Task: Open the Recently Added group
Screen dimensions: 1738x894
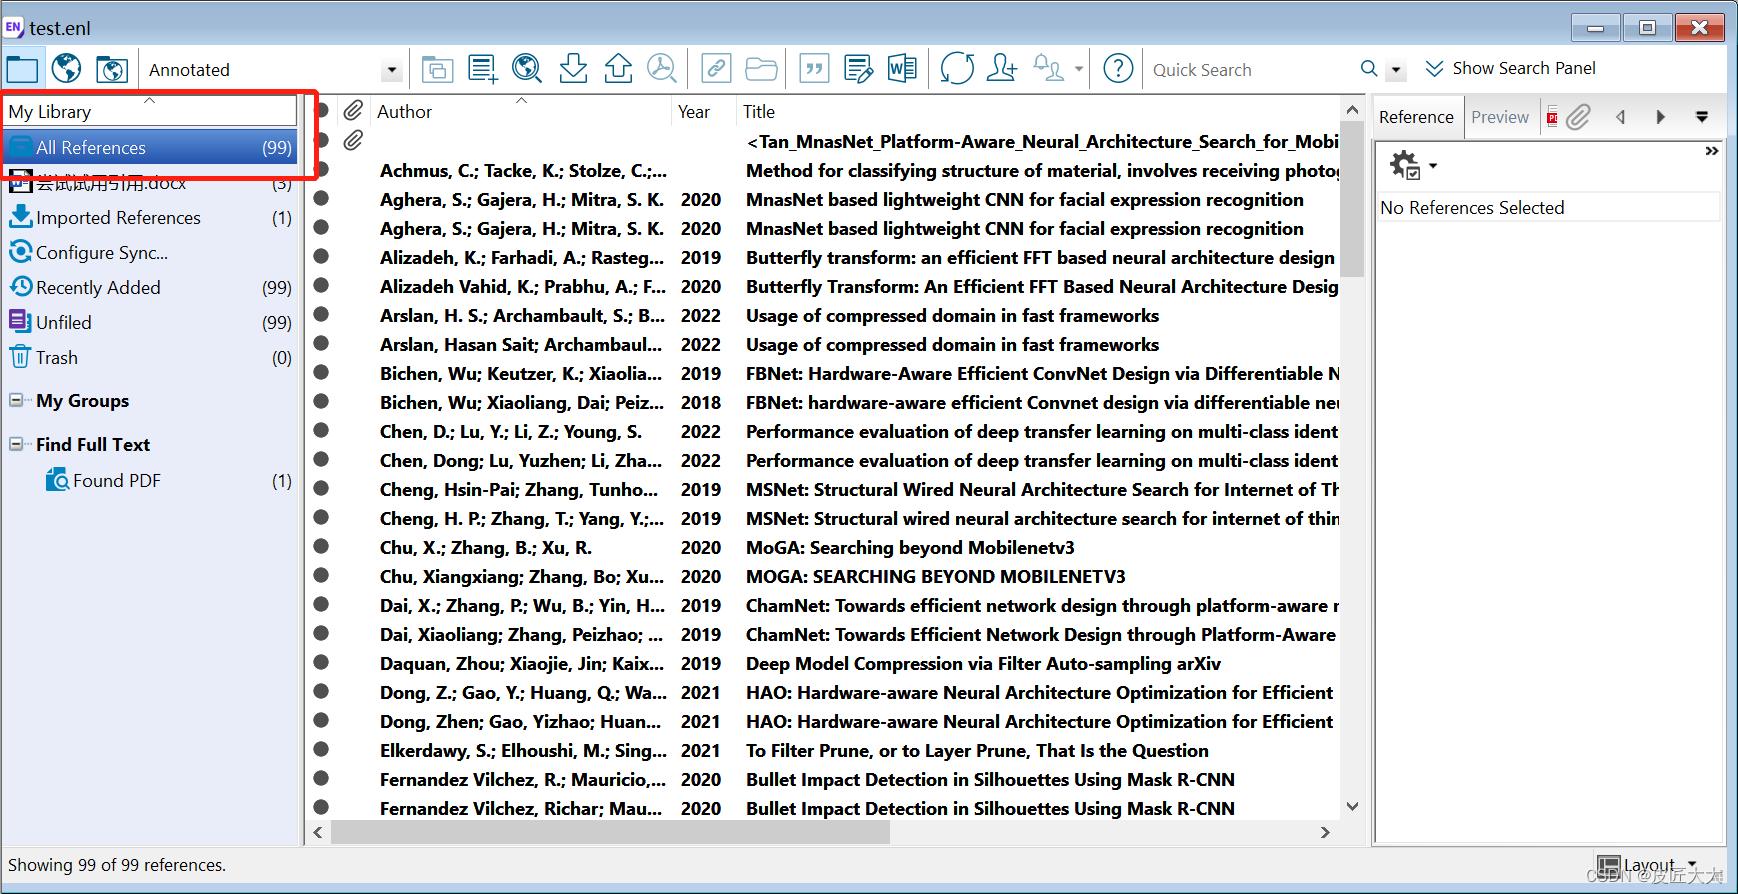Action: click(150, 287)
